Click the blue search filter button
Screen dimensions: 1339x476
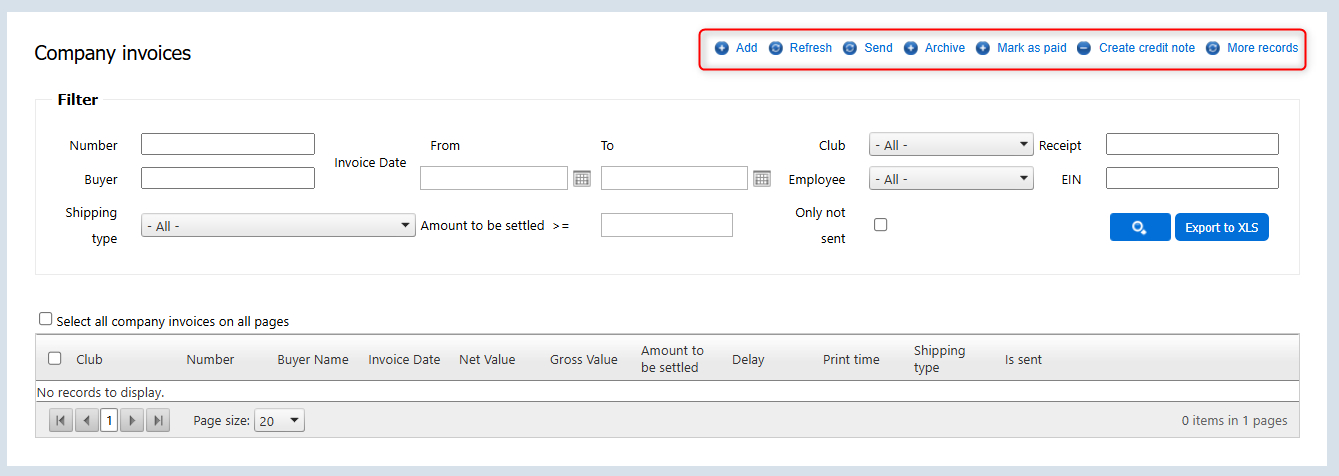[1139, 227]
